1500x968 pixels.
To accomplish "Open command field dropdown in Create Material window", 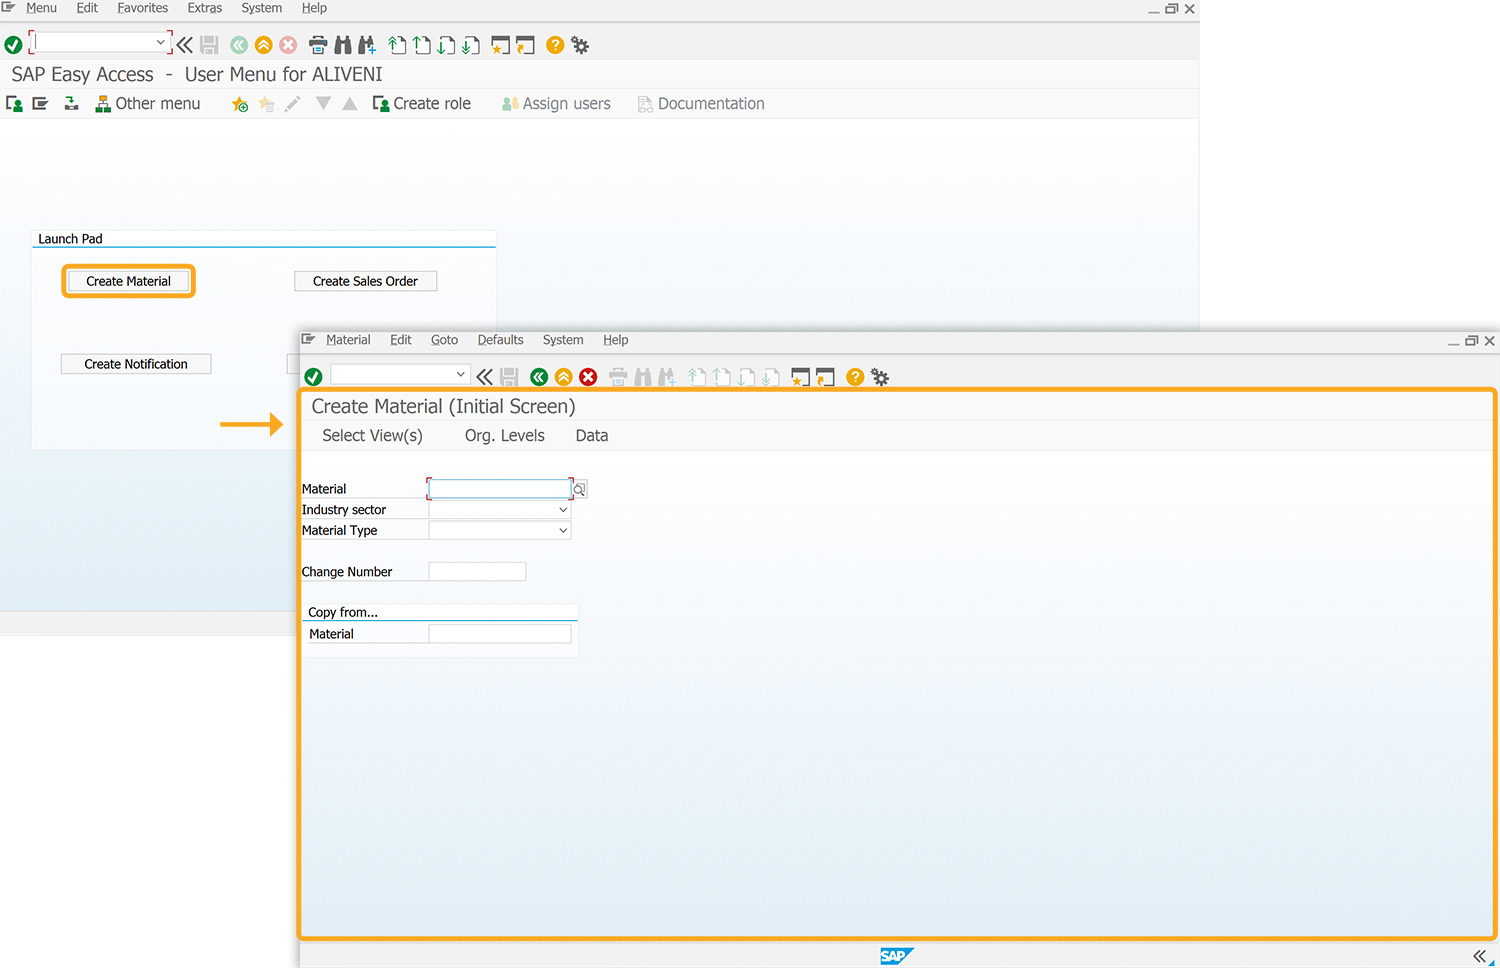I will 461,374.
